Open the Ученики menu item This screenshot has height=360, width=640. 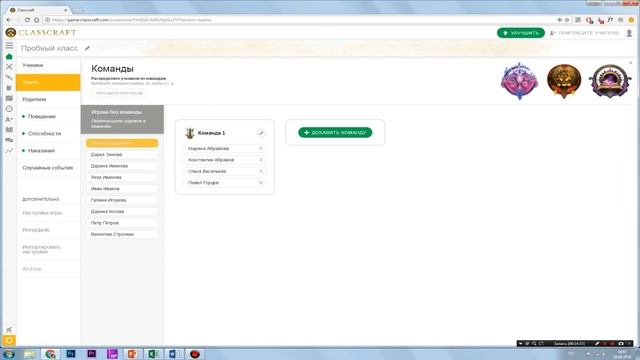pyautogui.click(x=48, y=65)
